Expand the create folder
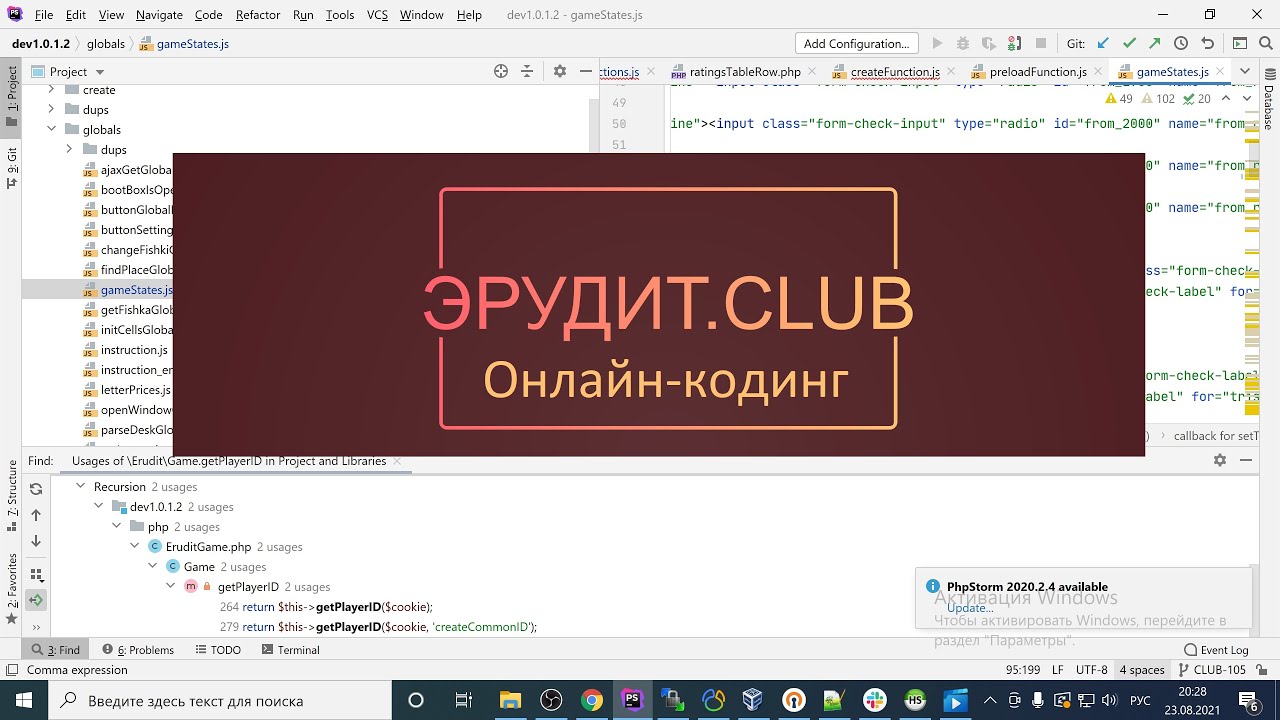Screen dimensions: 1280x720 [x=51, y=90]
